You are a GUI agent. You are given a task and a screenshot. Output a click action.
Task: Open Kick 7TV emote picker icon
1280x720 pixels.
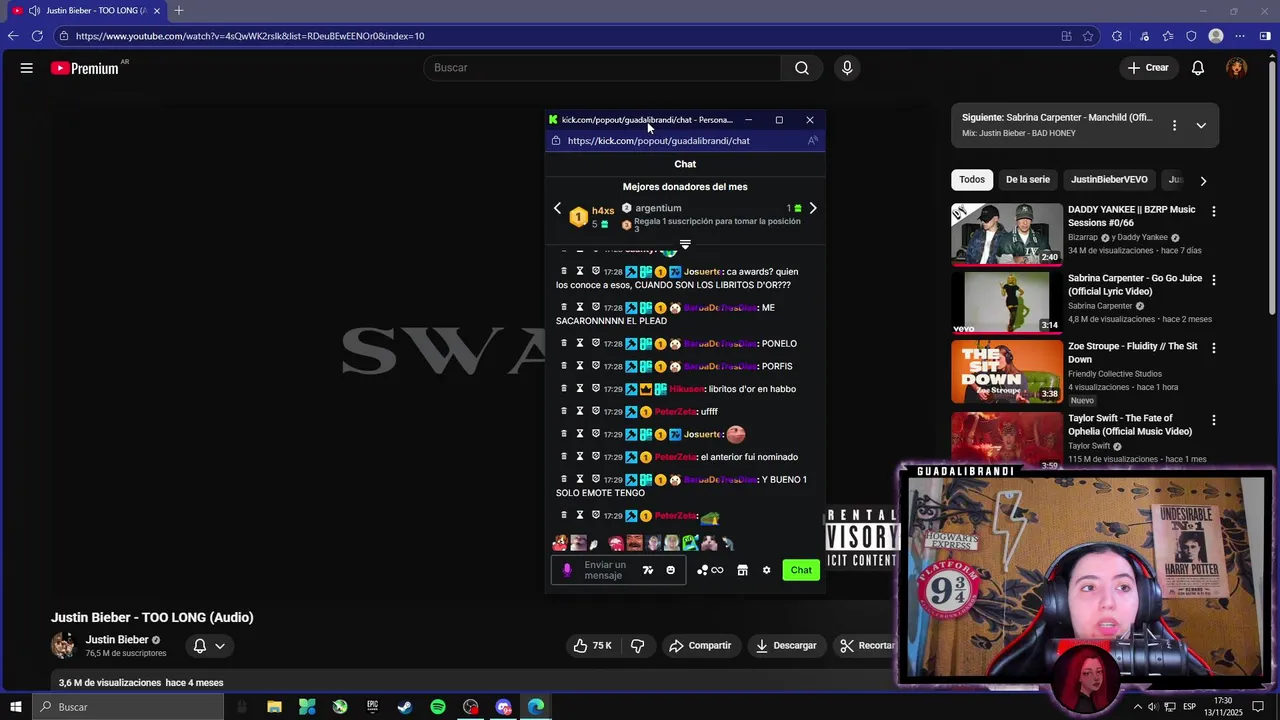click(x=648, y=570)
